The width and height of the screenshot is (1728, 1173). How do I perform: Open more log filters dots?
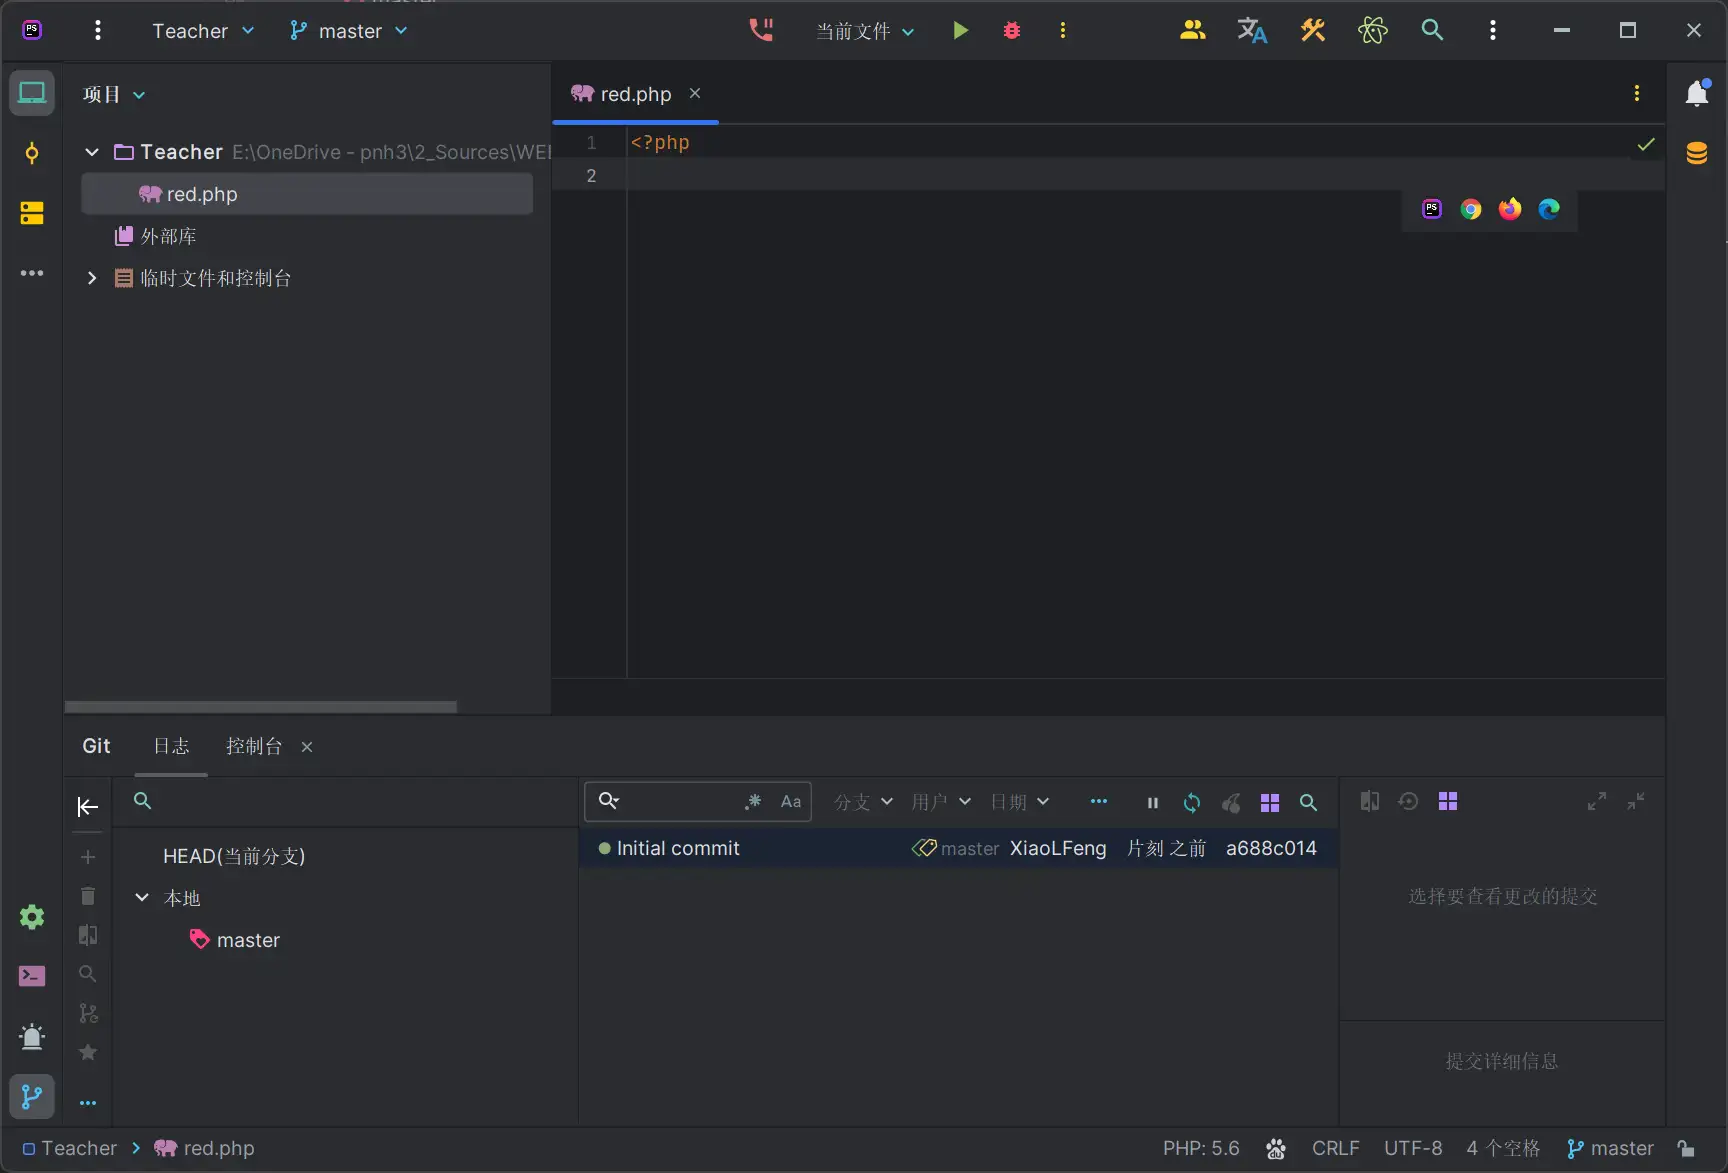tap(1099, 801)
